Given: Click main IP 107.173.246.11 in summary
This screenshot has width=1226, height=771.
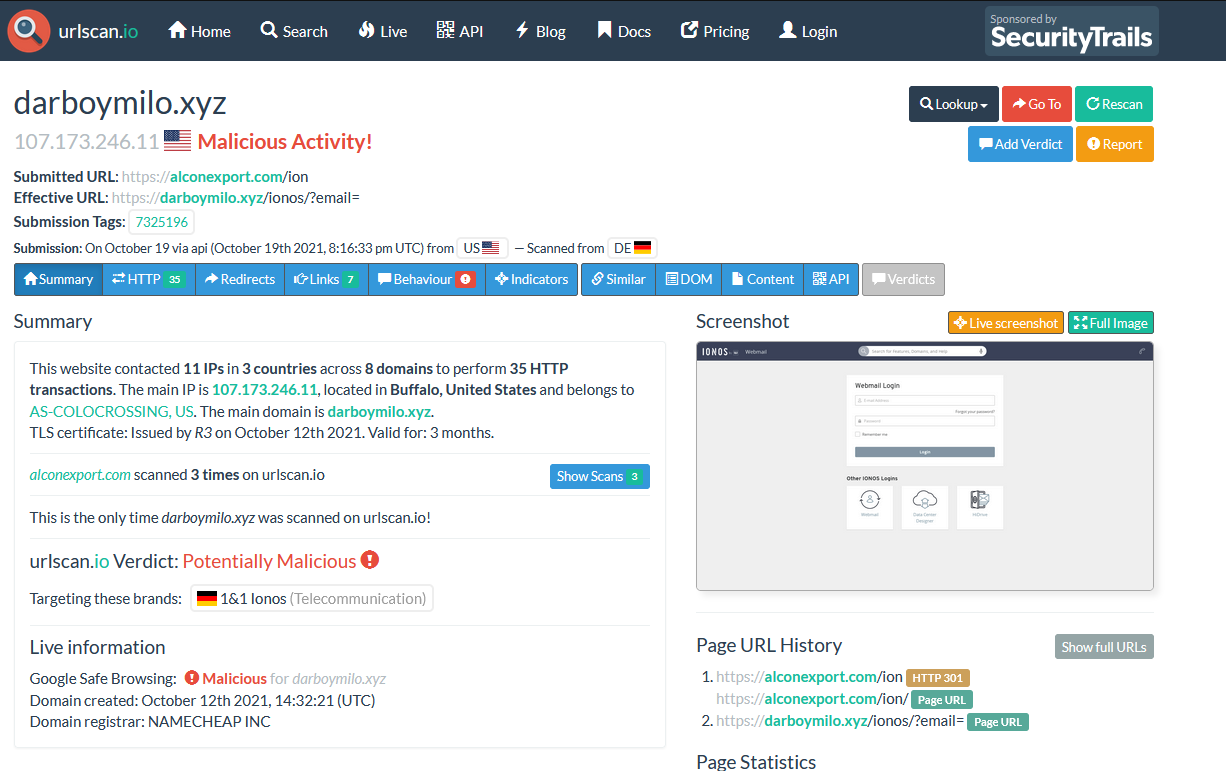Looking at the screenshot, I should coord(264,390).
